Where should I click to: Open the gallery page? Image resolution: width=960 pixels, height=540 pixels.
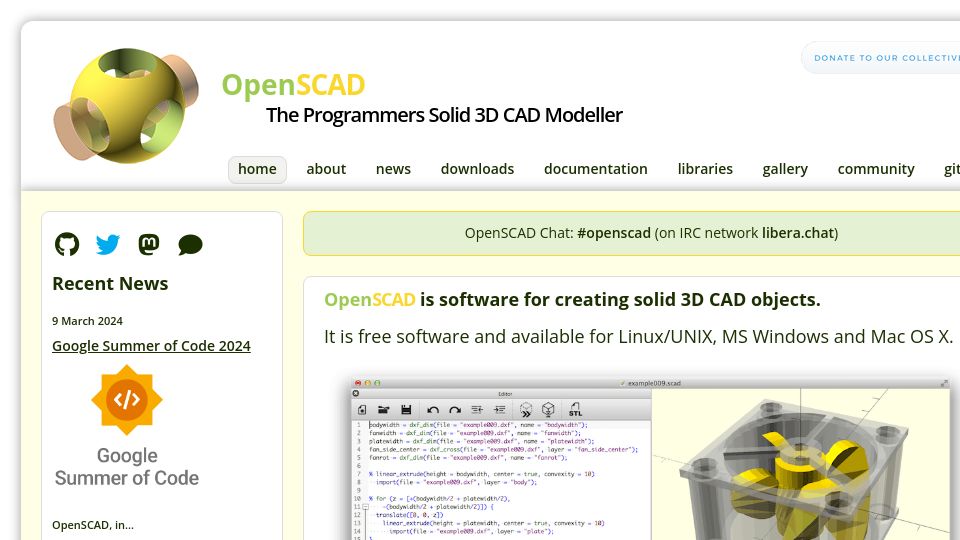(x=785, y=169)
